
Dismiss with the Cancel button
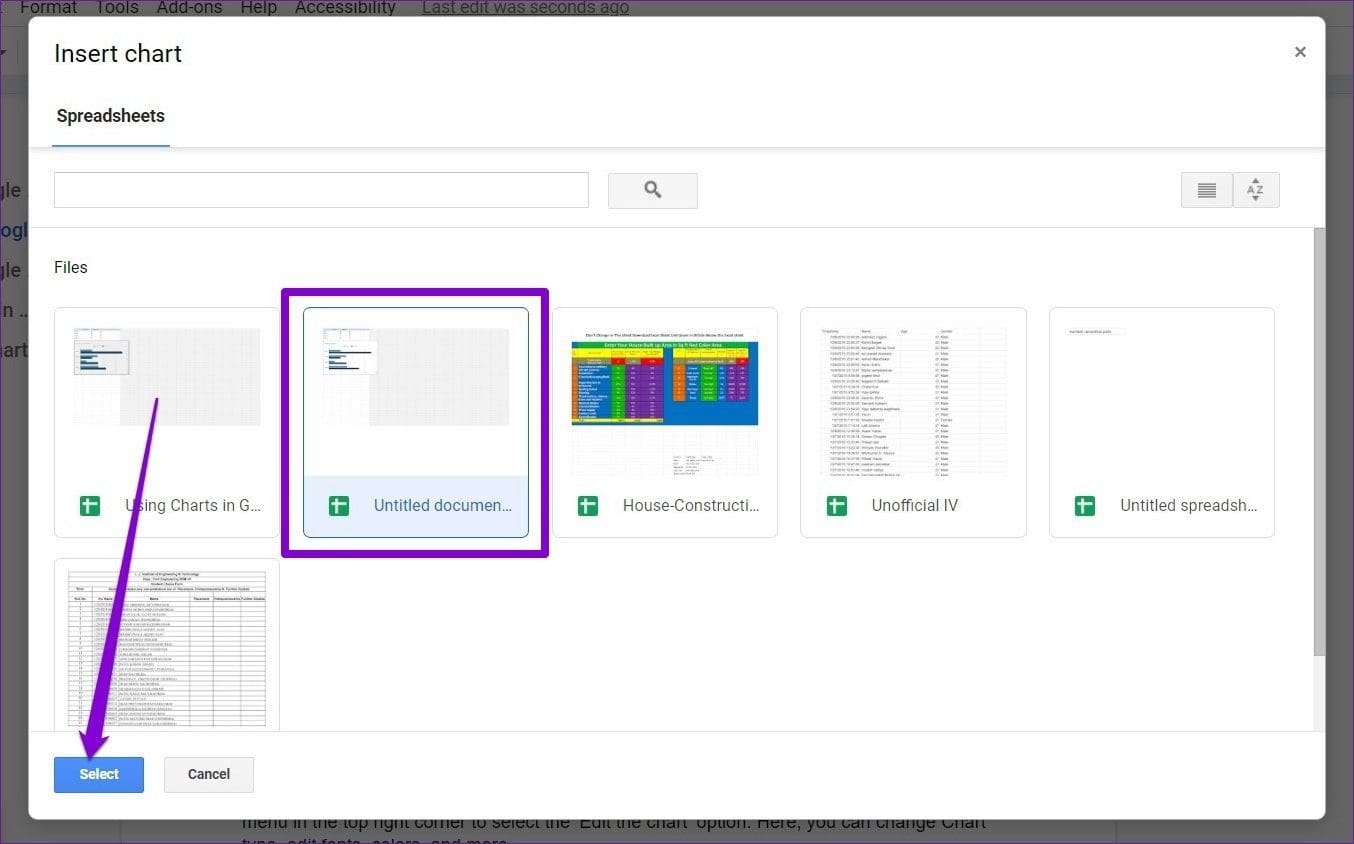click(x=209, y=774)
